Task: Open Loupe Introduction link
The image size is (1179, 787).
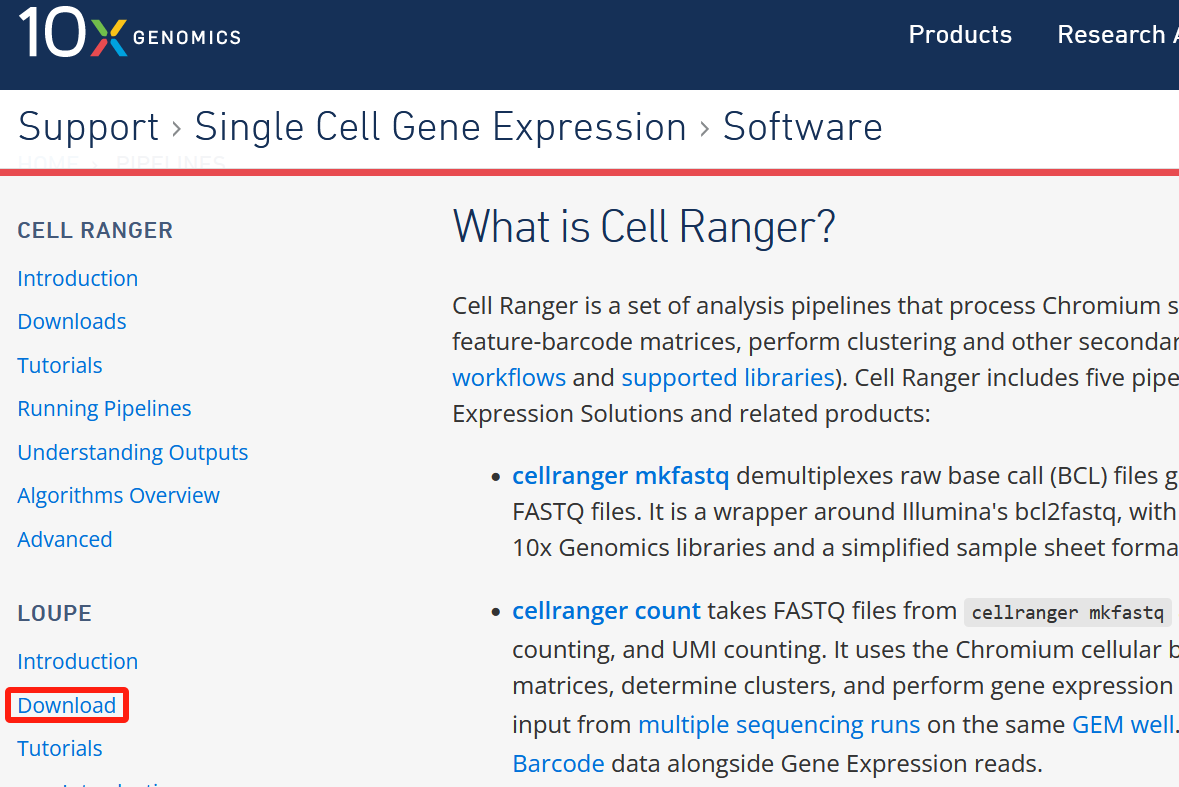Action: [x=77, y=661]
